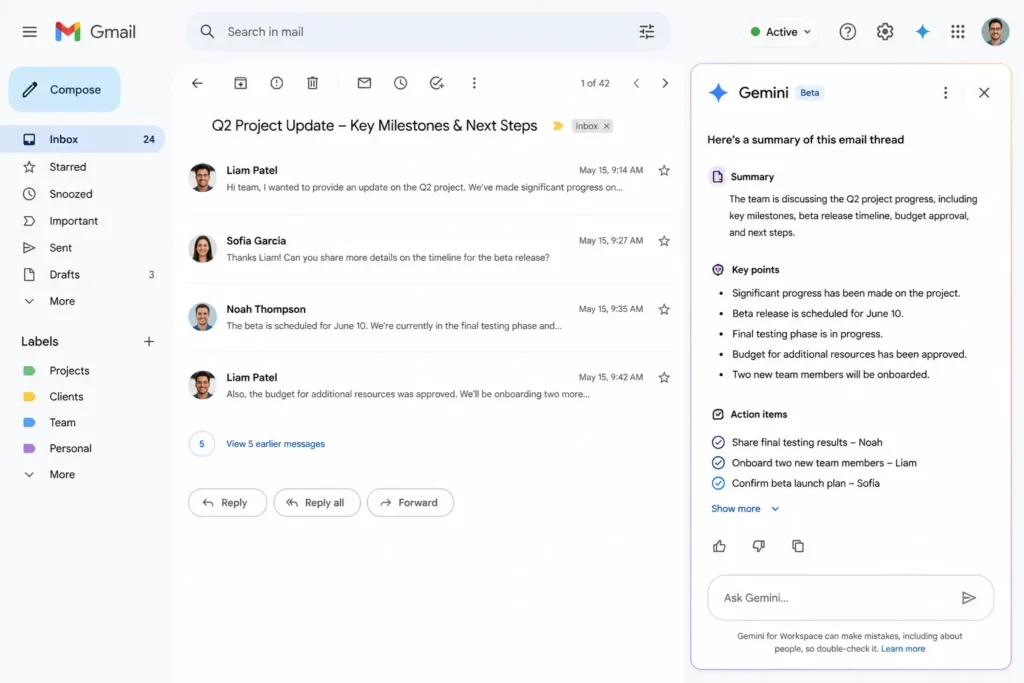Star Sofia Garcia's message
The width and height of the screenshot is (1024, 683).
(x=664, y=241)
